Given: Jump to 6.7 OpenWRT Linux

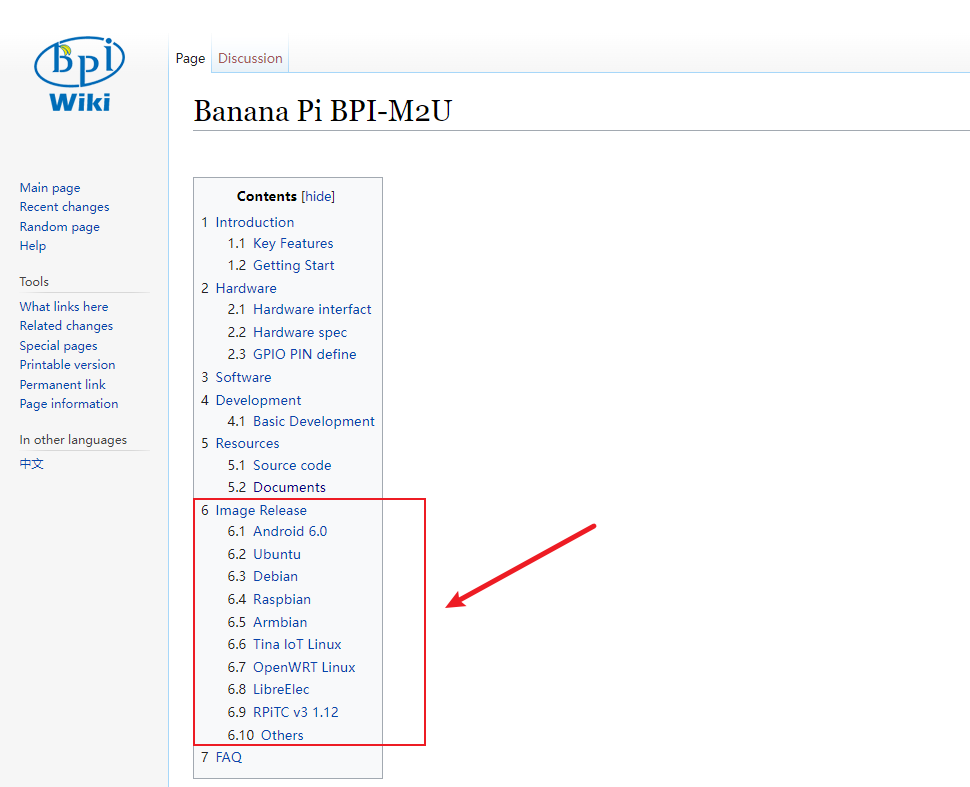Looking at the screenshot, I should pos(291,668).
